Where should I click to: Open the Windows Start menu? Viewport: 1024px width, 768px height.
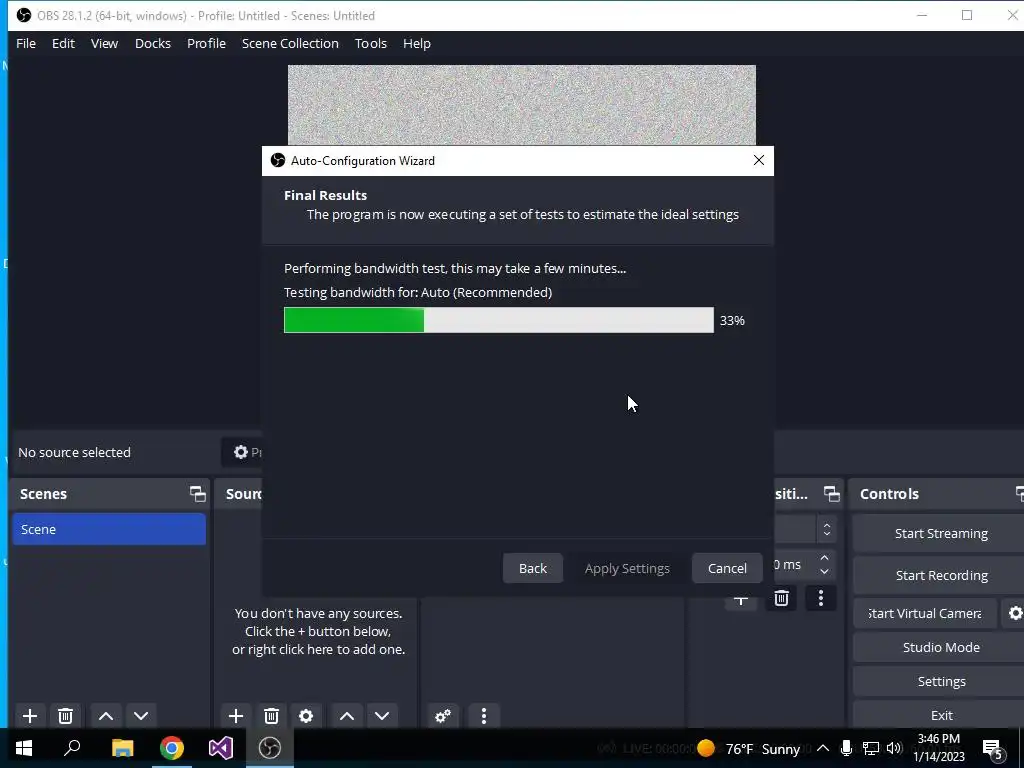pyautogui.click(x=24, y=748)
